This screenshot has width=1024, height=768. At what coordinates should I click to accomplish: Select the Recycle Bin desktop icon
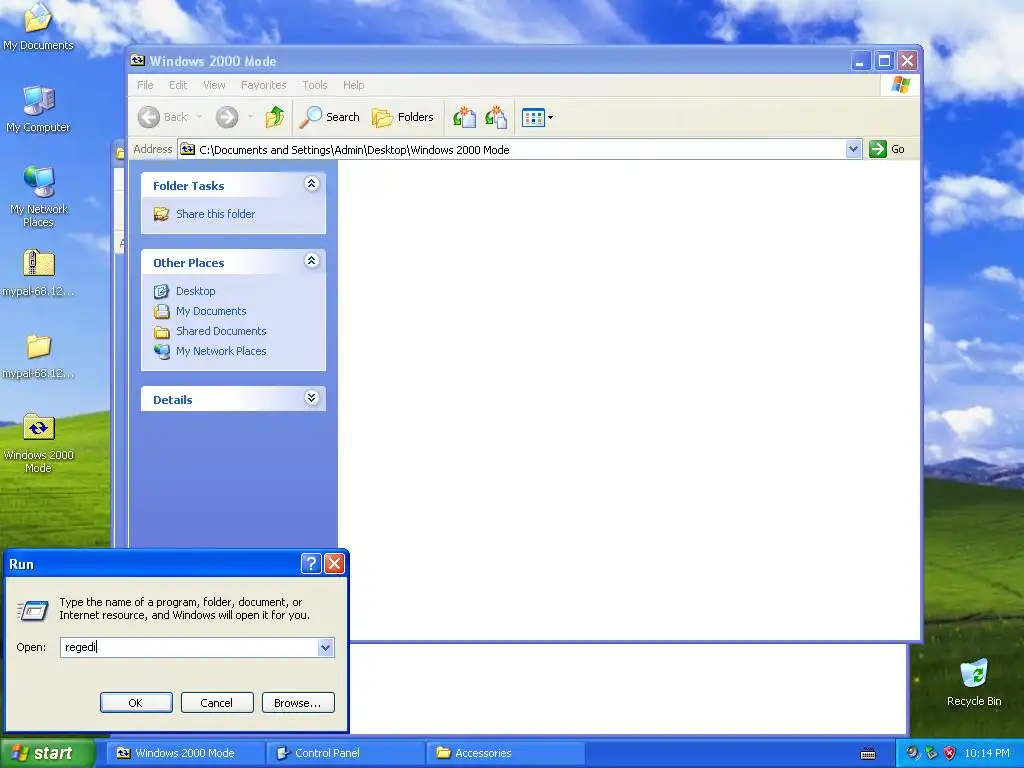coord(974,682)
